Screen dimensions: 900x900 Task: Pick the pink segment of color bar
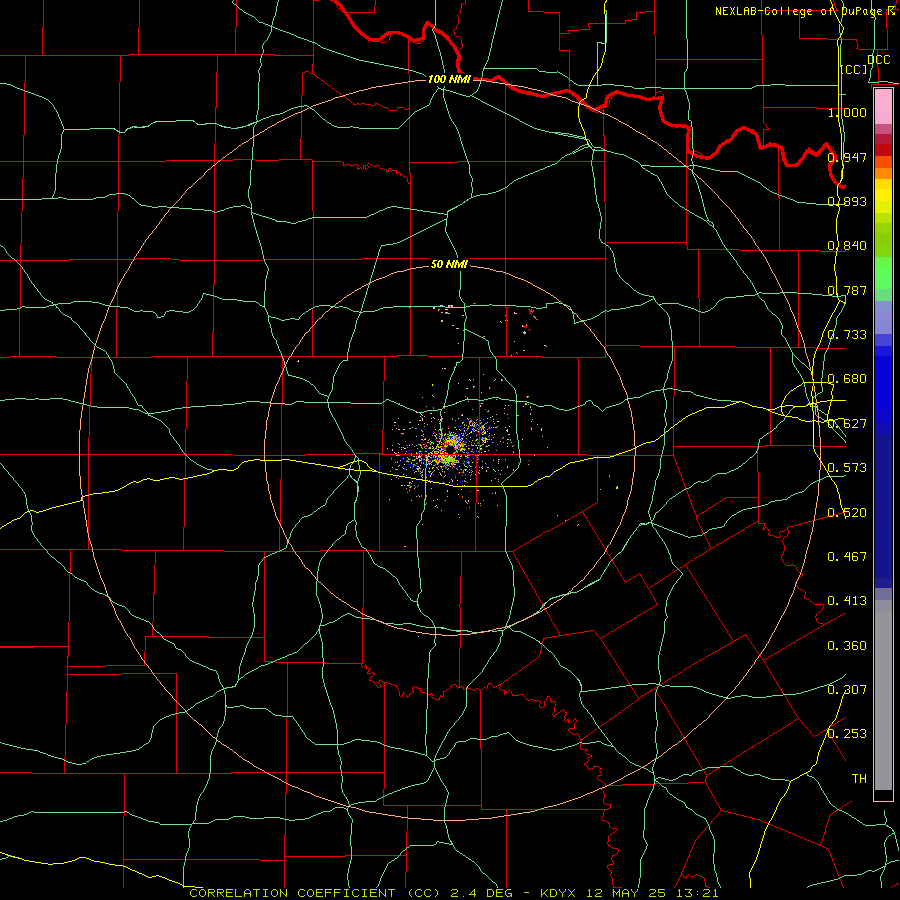coord(883,107)
